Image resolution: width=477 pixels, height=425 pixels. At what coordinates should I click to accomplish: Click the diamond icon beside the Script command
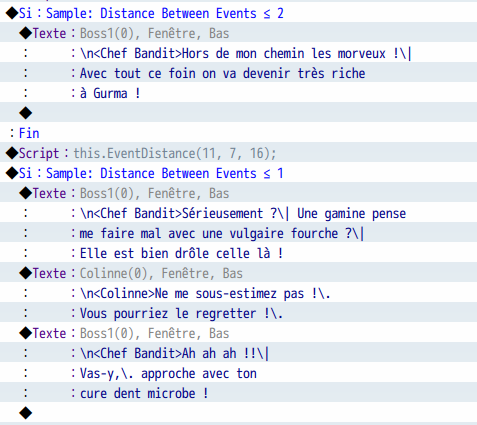pyautogui.click(x=12, y=153)
